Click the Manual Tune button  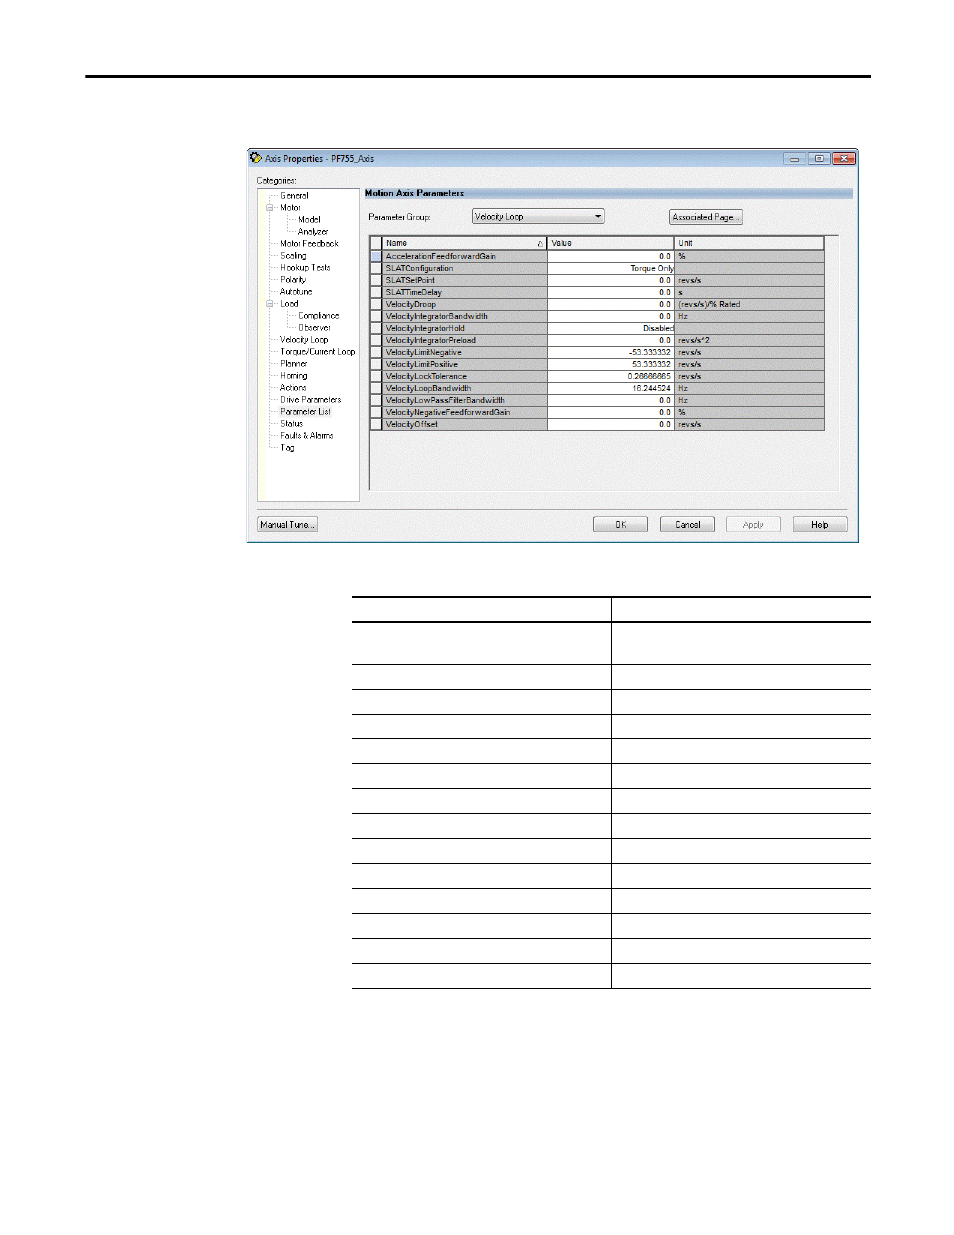(287, 525)
